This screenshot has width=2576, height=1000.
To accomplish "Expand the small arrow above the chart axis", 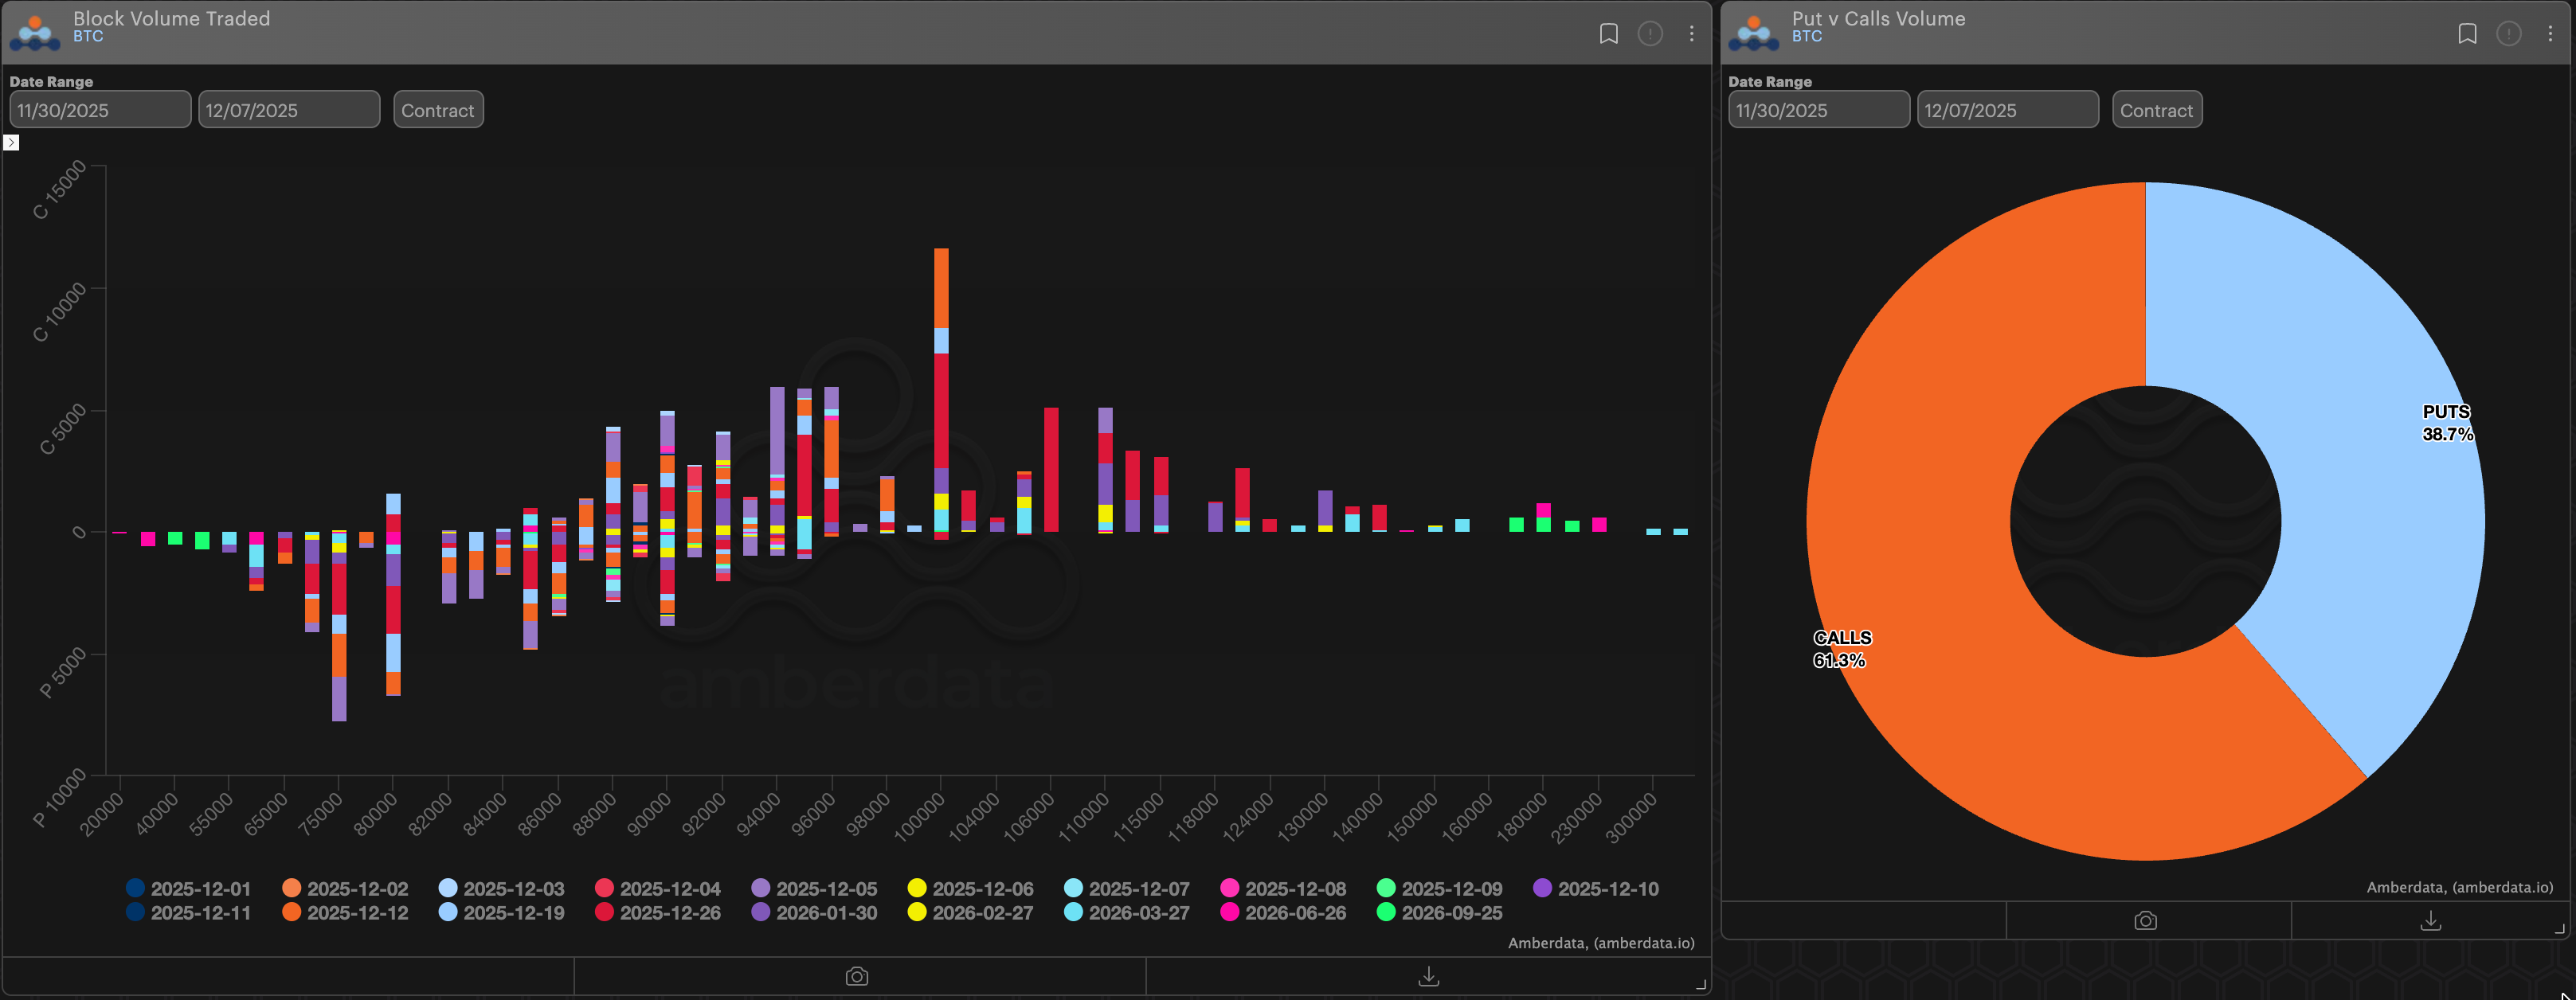I will [x=11, y=143].
